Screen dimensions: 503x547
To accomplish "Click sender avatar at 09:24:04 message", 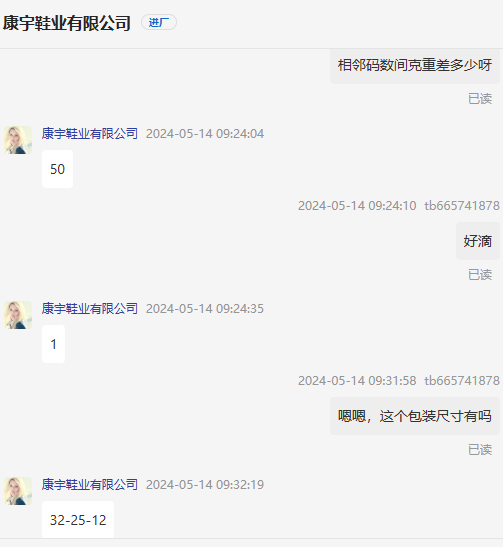I will (x=18, y=140).
